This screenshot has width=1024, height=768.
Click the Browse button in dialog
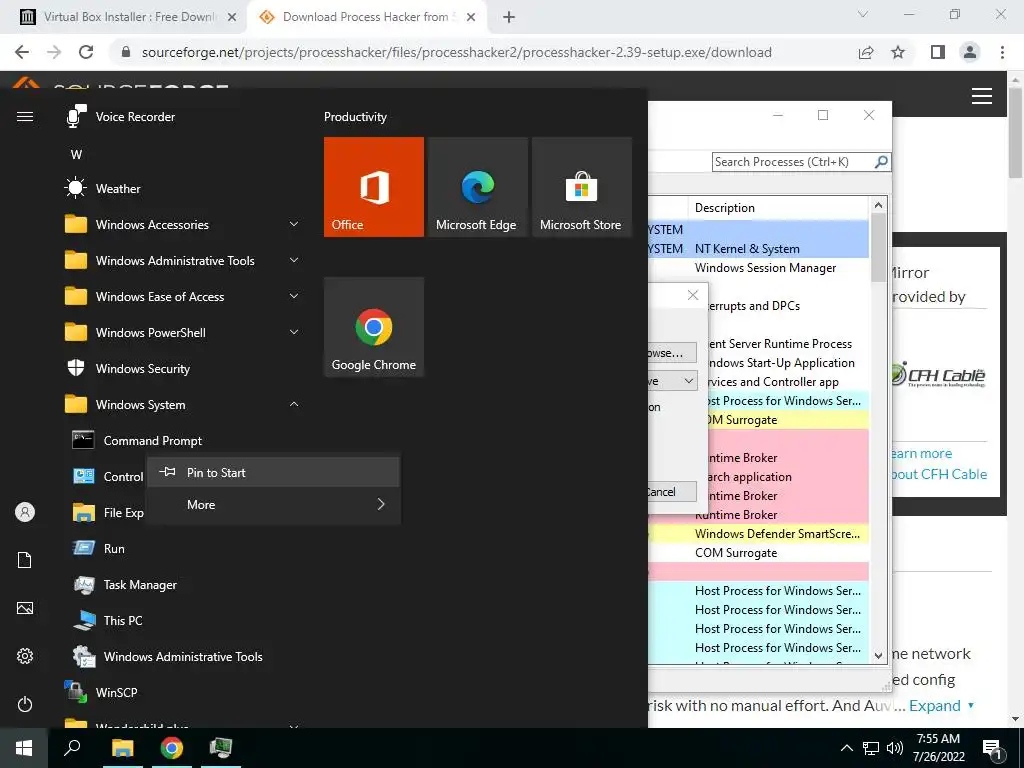[671, 353]
